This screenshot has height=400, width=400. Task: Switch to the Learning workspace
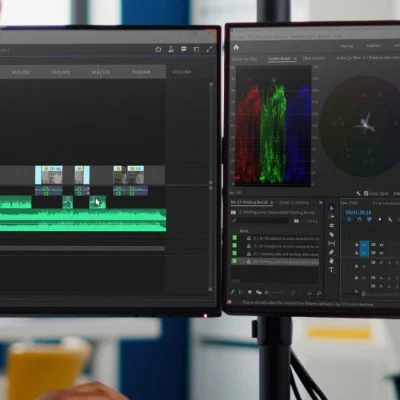click(x=346, y=46)
